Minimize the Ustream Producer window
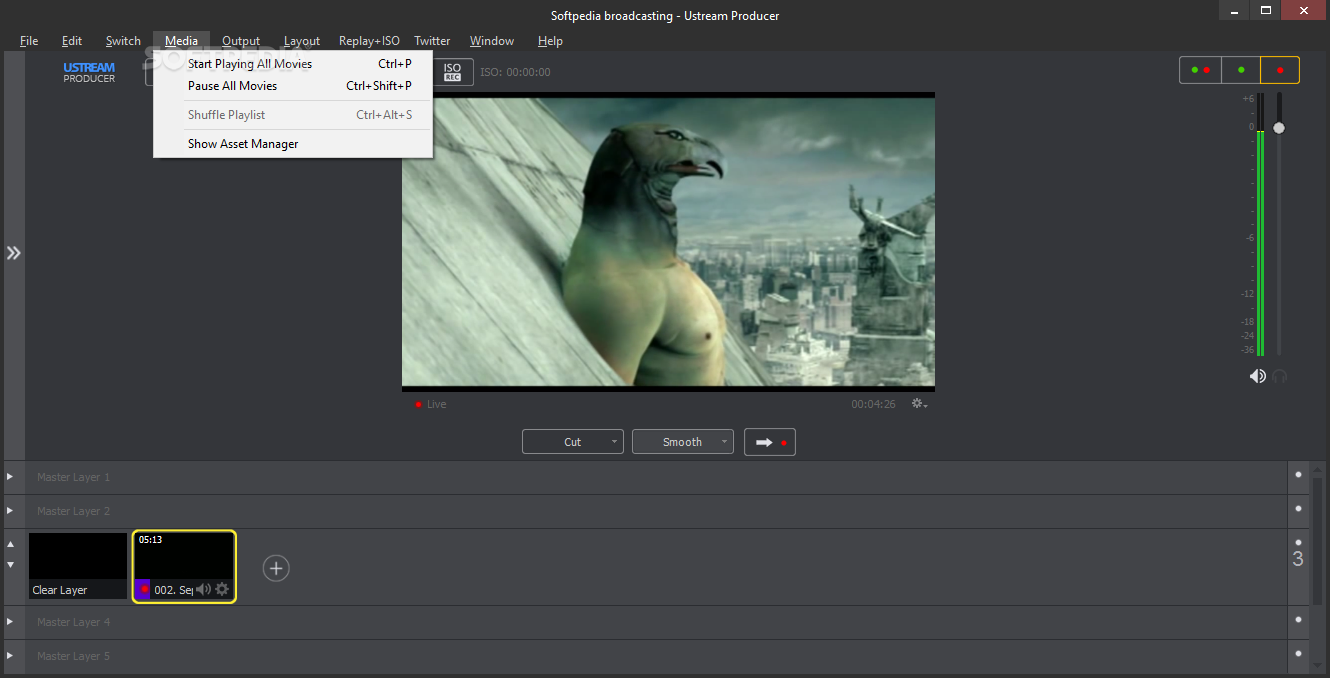 click(1236, 10)
